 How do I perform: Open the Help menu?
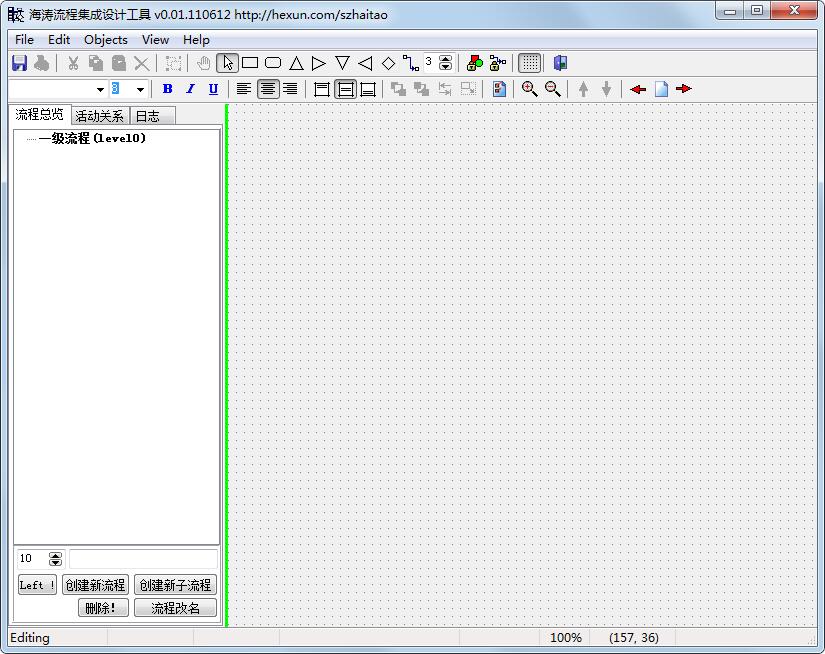click(196, 39)
